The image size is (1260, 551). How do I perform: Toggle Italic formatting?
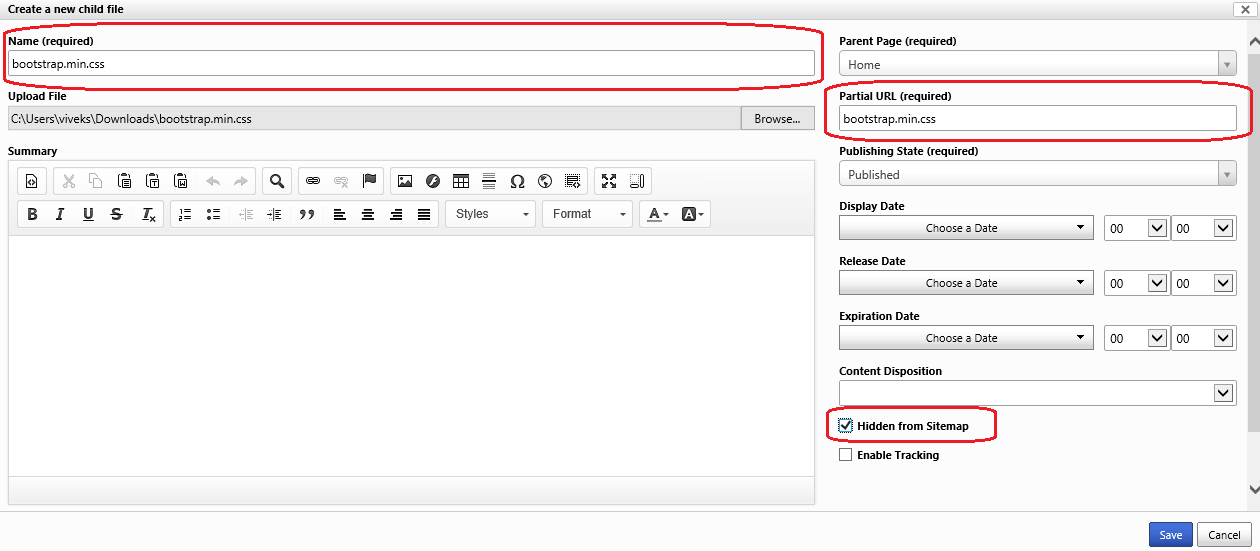click(60, 214)
